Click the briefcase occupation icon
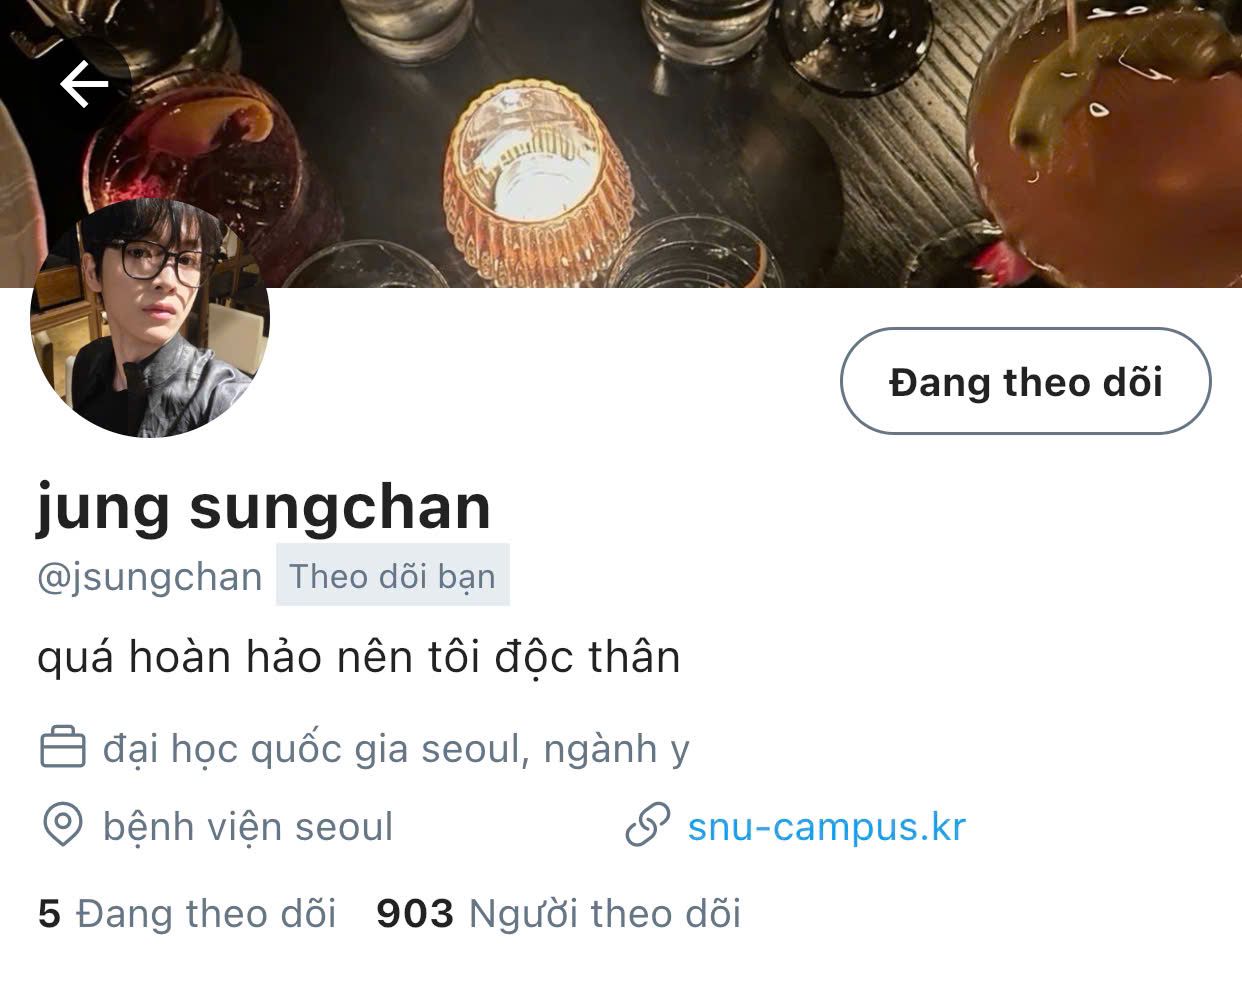 (62, 748)
